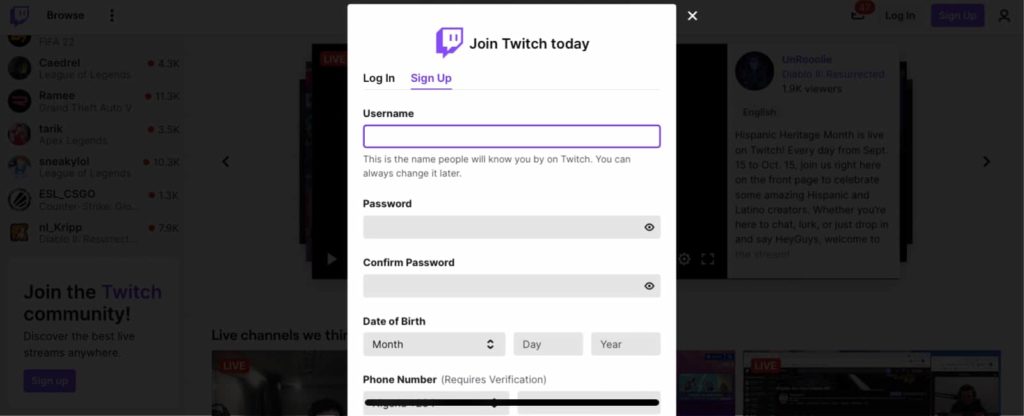
Task: Toggle visibility in Confirm Password field
Action: click(649, 286)
